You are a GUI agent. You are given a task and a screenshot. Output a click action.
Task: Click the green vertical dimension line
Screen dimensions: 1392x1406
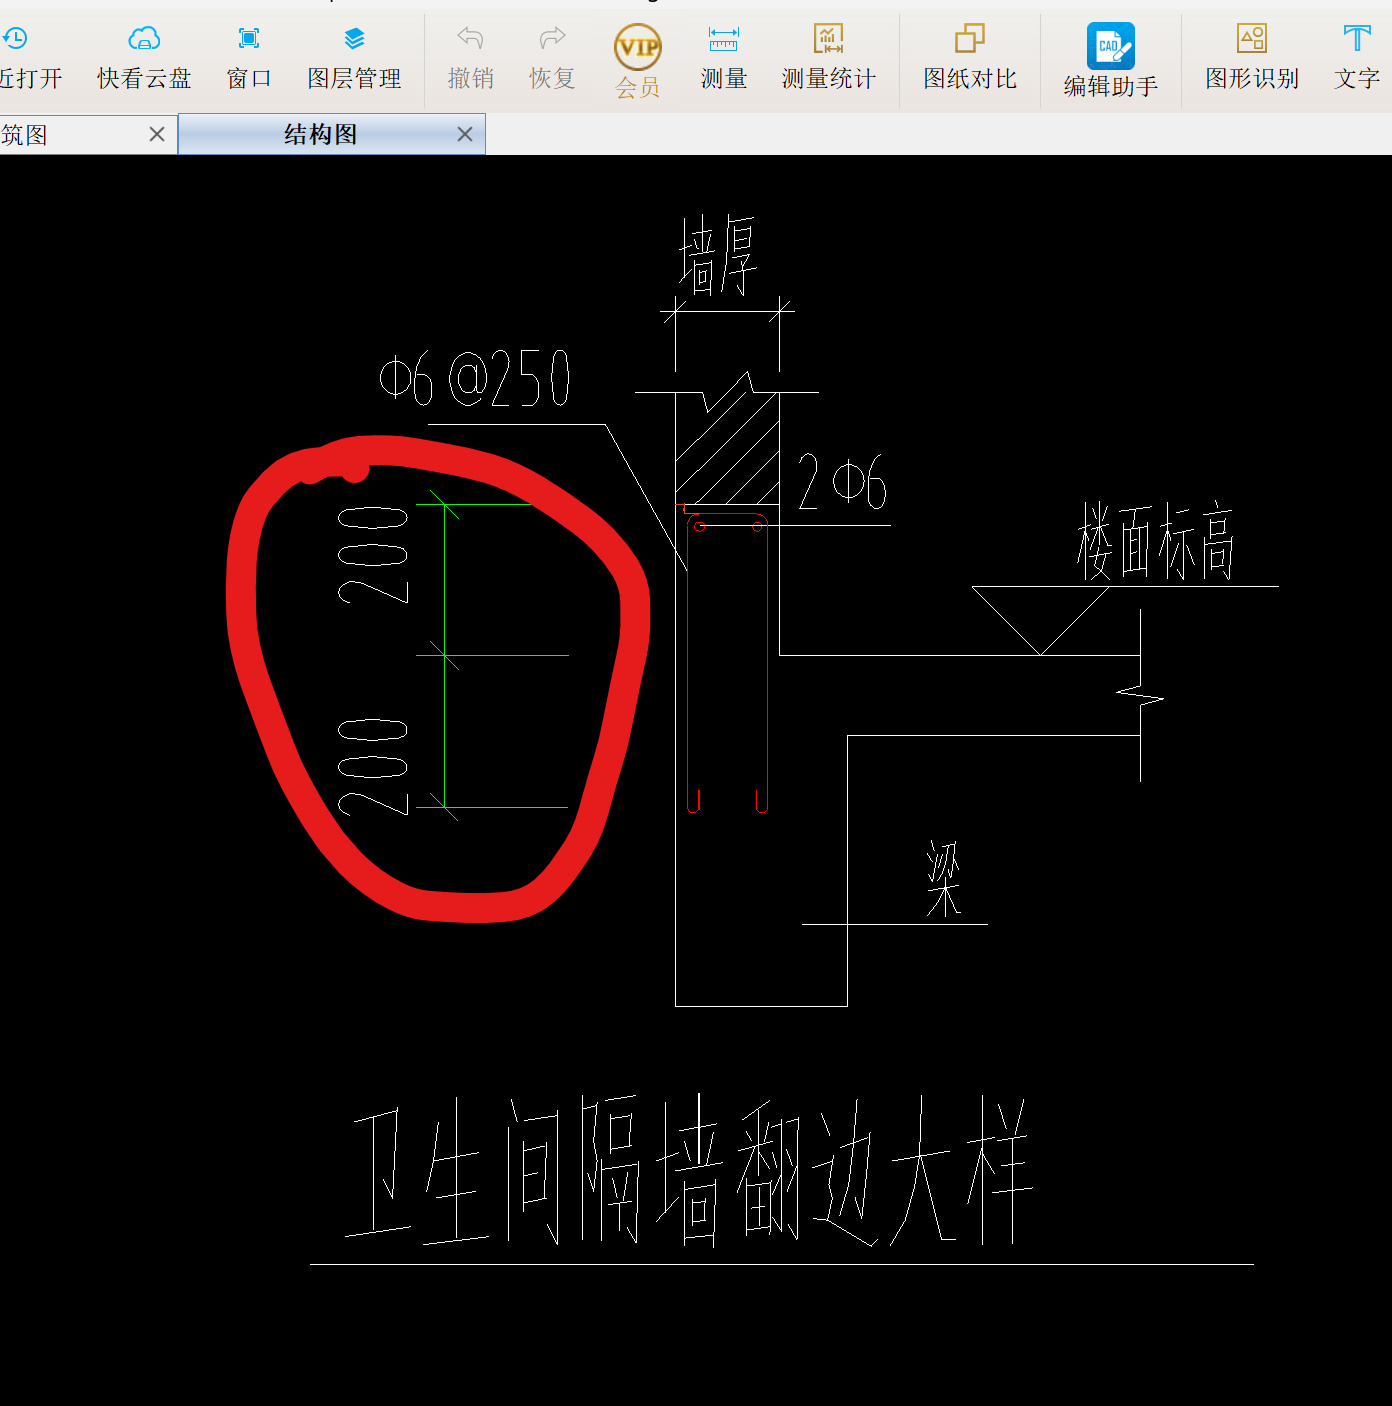pos(444,655)
